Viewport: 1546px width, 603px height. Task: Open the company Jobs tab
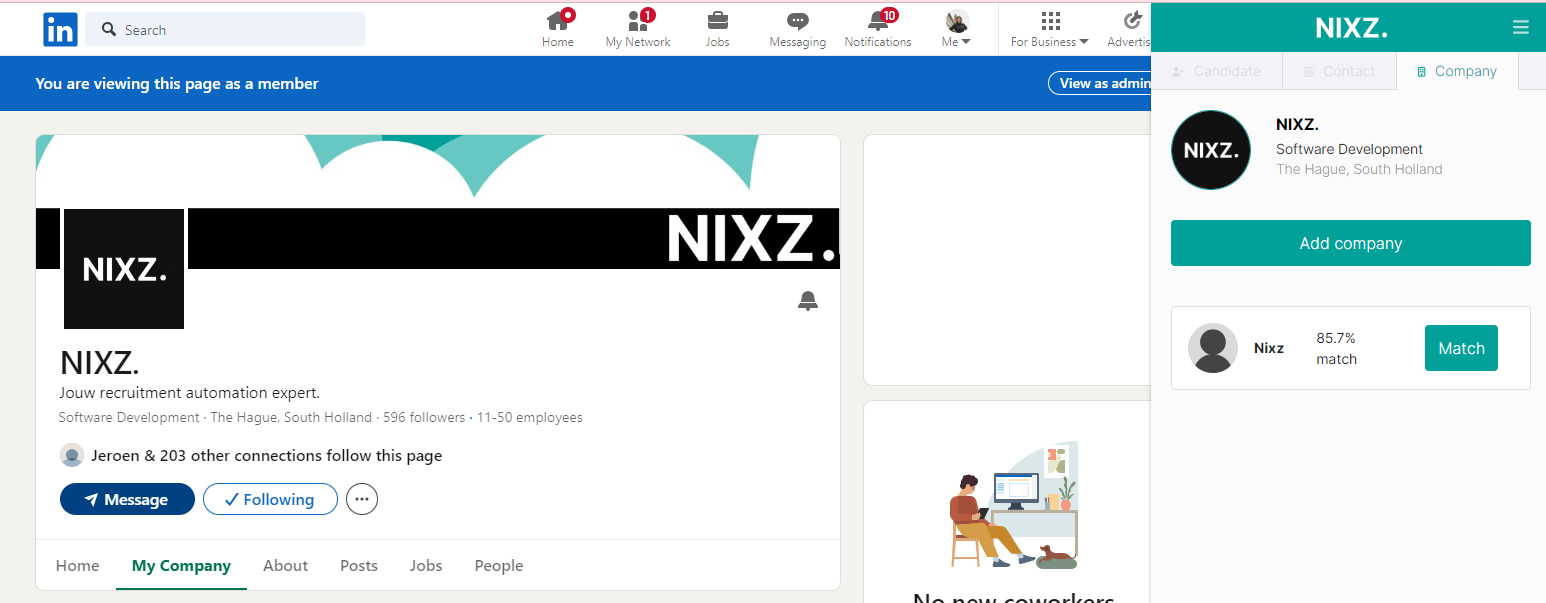[426, 566]
